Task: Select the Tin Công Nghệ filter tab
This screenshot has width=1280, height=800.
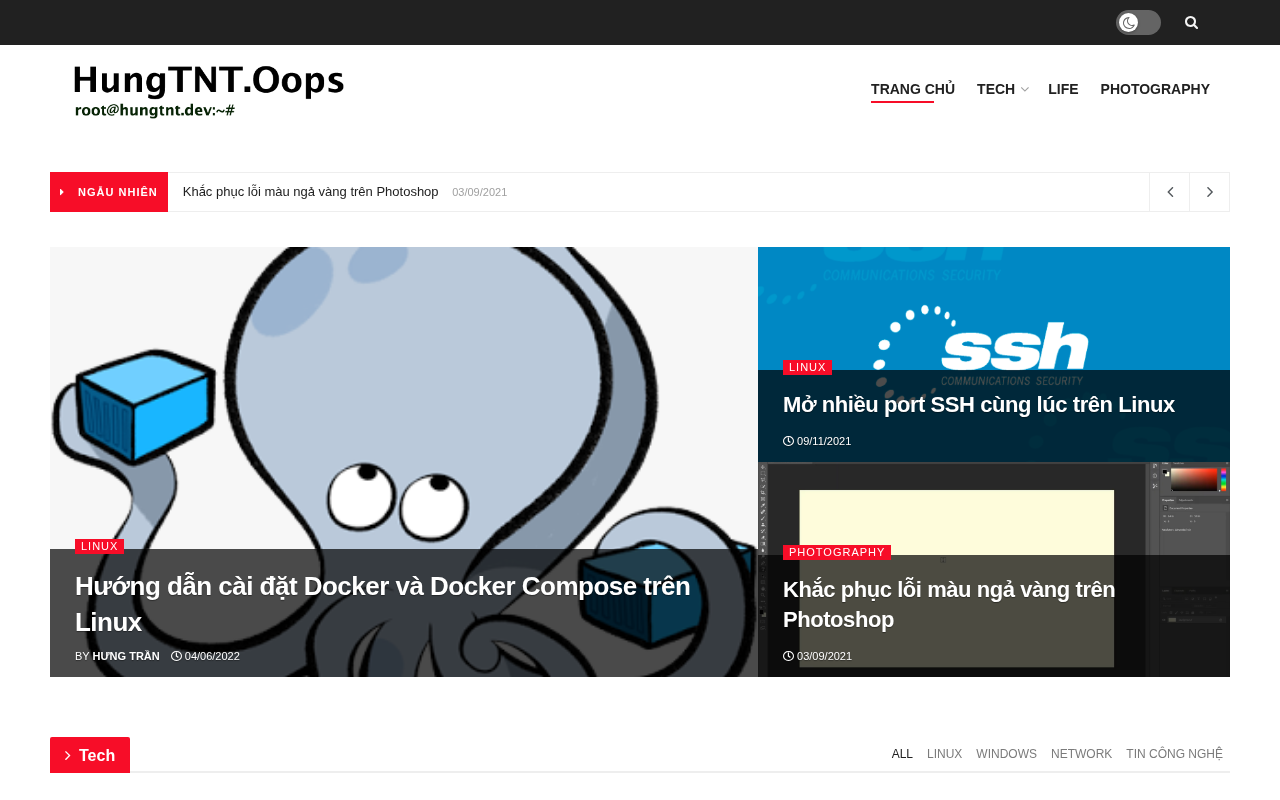Action: click(1174, 754)
